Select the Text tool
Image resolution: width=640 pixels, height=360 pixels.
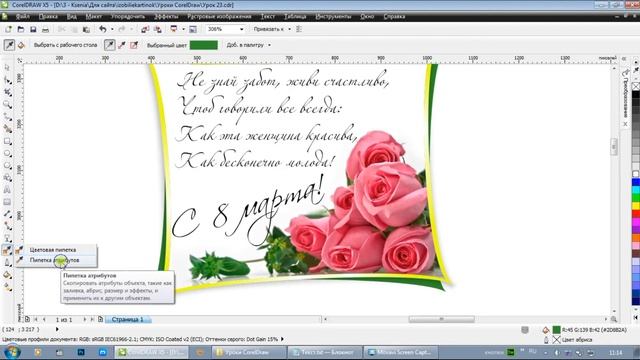click(x=7, y=190)
